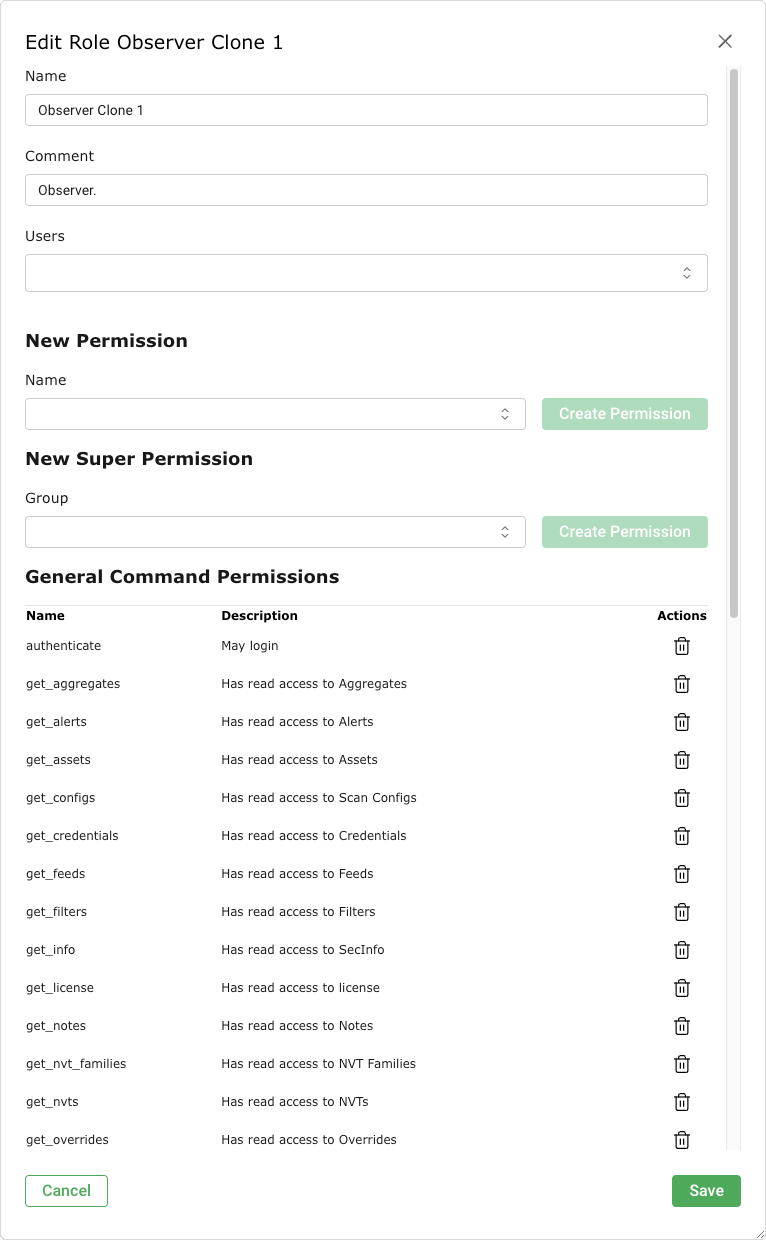Image resolution: width=766 pixels, height=1240 pixels.
Task: Remove get_alerts permission via trash icon
Action: pyautogui.click(x=682, y=722)
